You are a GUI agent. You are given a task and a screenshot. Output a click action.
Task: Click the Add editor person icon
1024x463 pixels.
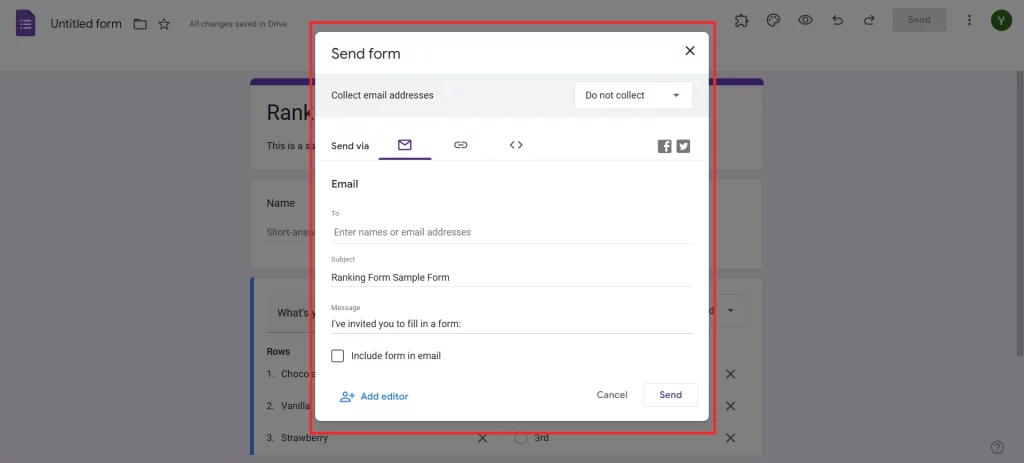click(347, 396)
